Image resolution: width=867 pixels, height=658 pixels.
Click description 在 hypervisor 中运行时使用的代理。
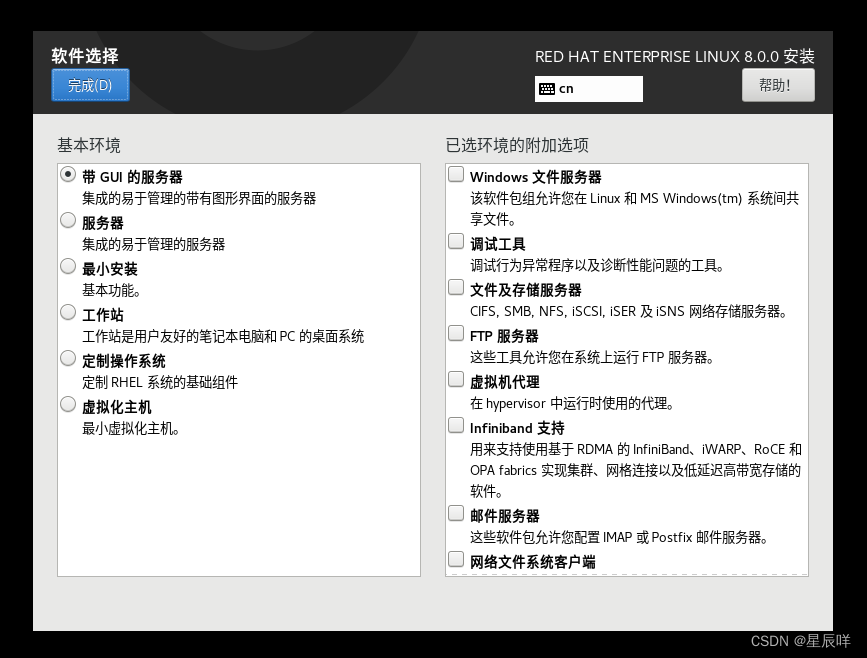[x=572, y=403]
